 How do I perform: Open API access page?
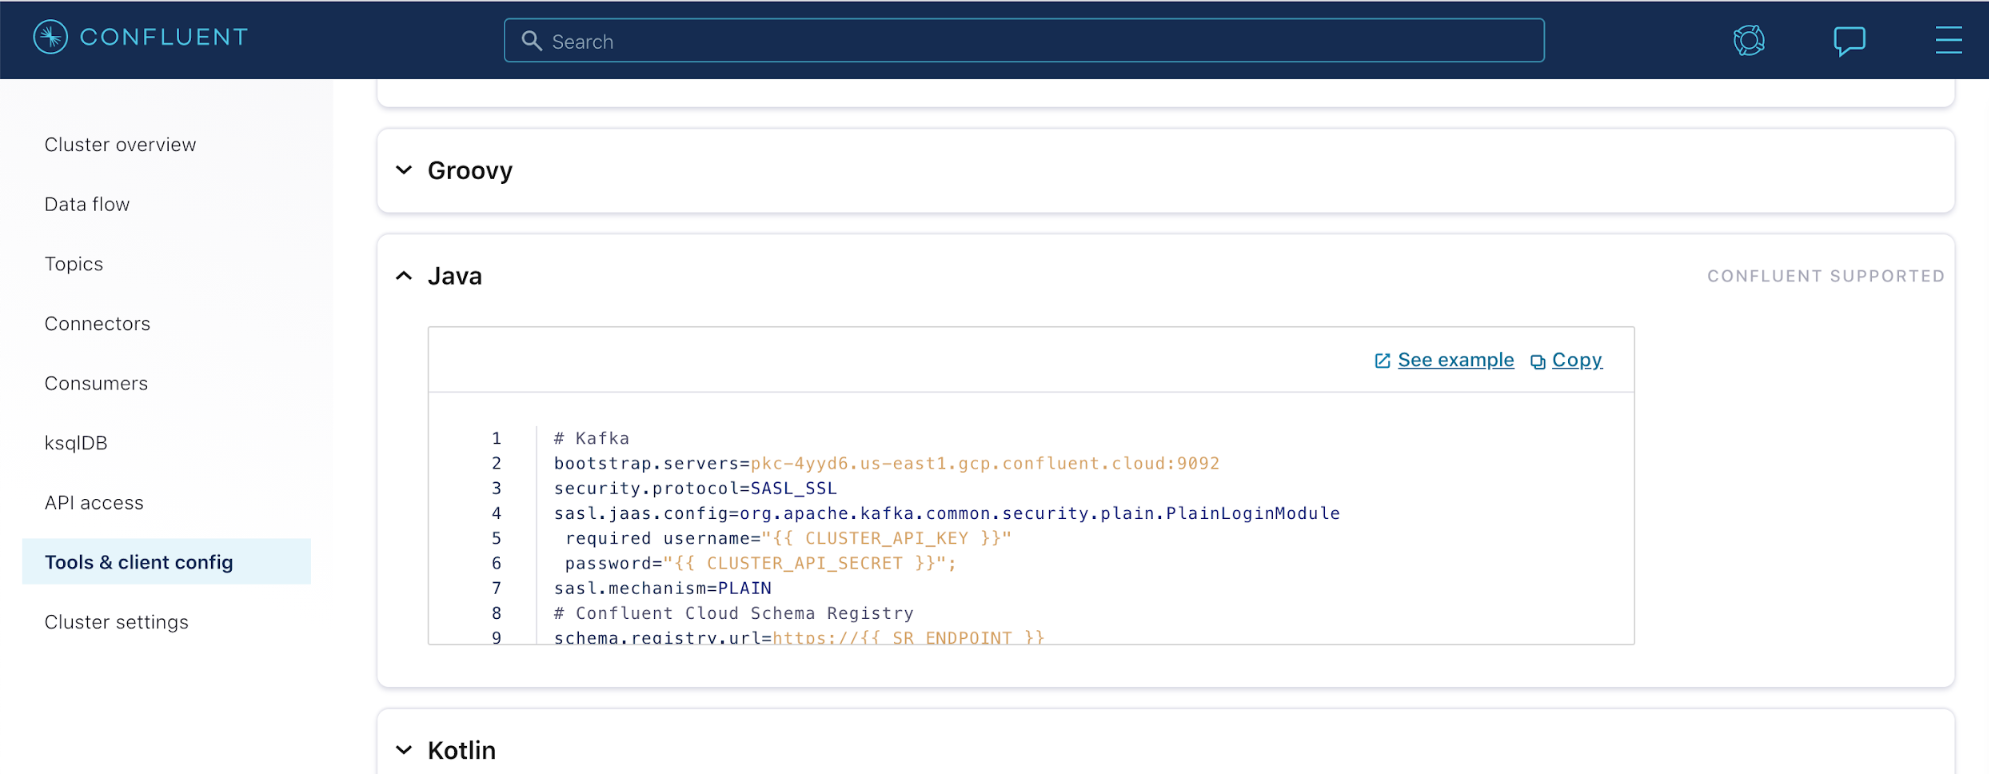tap(94, 503)
